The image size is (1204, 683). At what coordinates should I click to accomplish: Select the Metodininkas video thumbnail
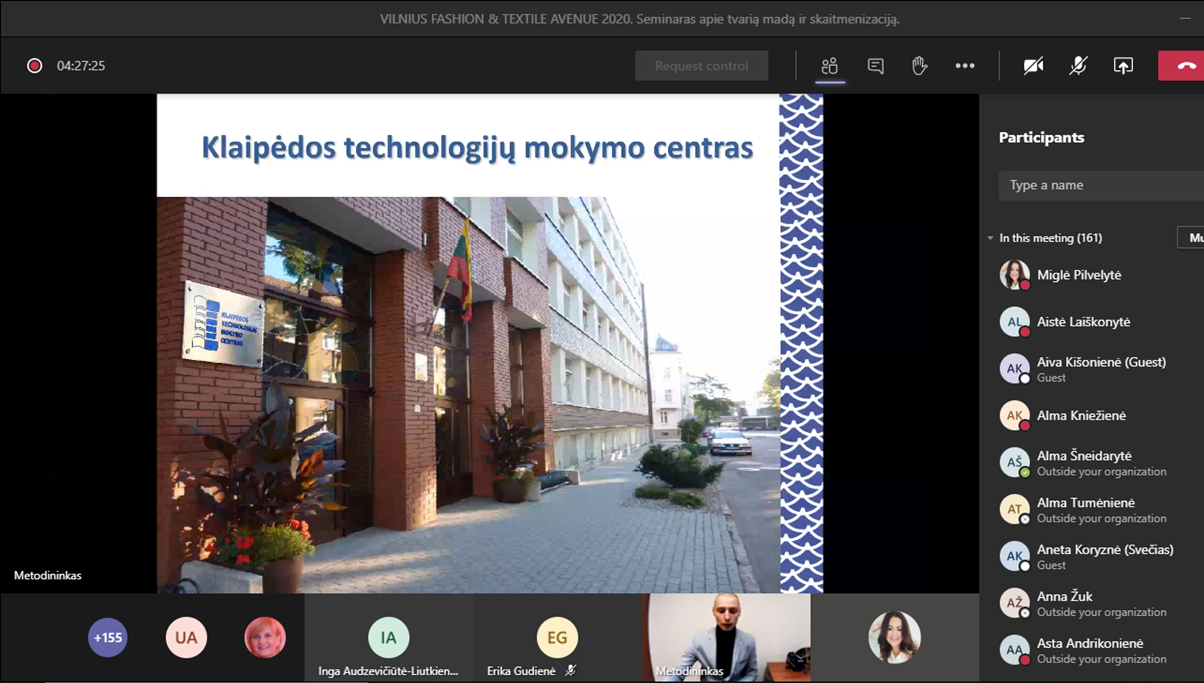coord(728,637)
